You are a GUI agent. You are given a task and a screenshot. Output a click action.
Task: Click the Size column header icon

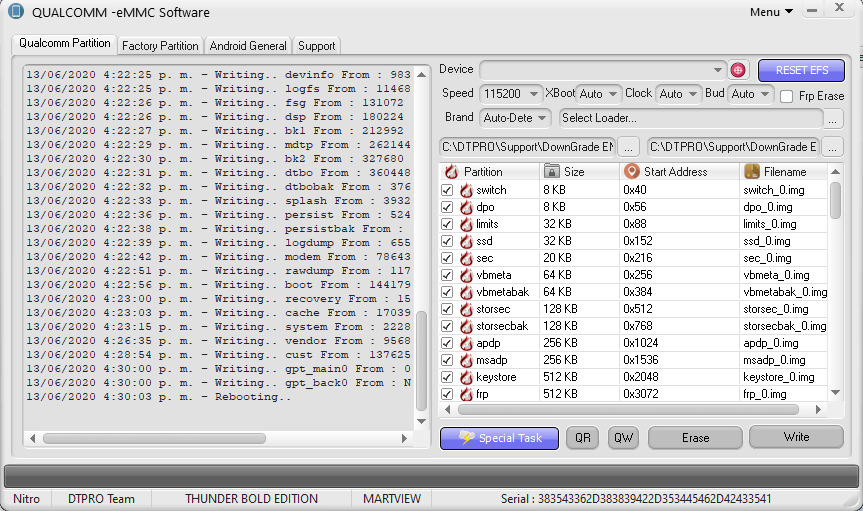551,171
